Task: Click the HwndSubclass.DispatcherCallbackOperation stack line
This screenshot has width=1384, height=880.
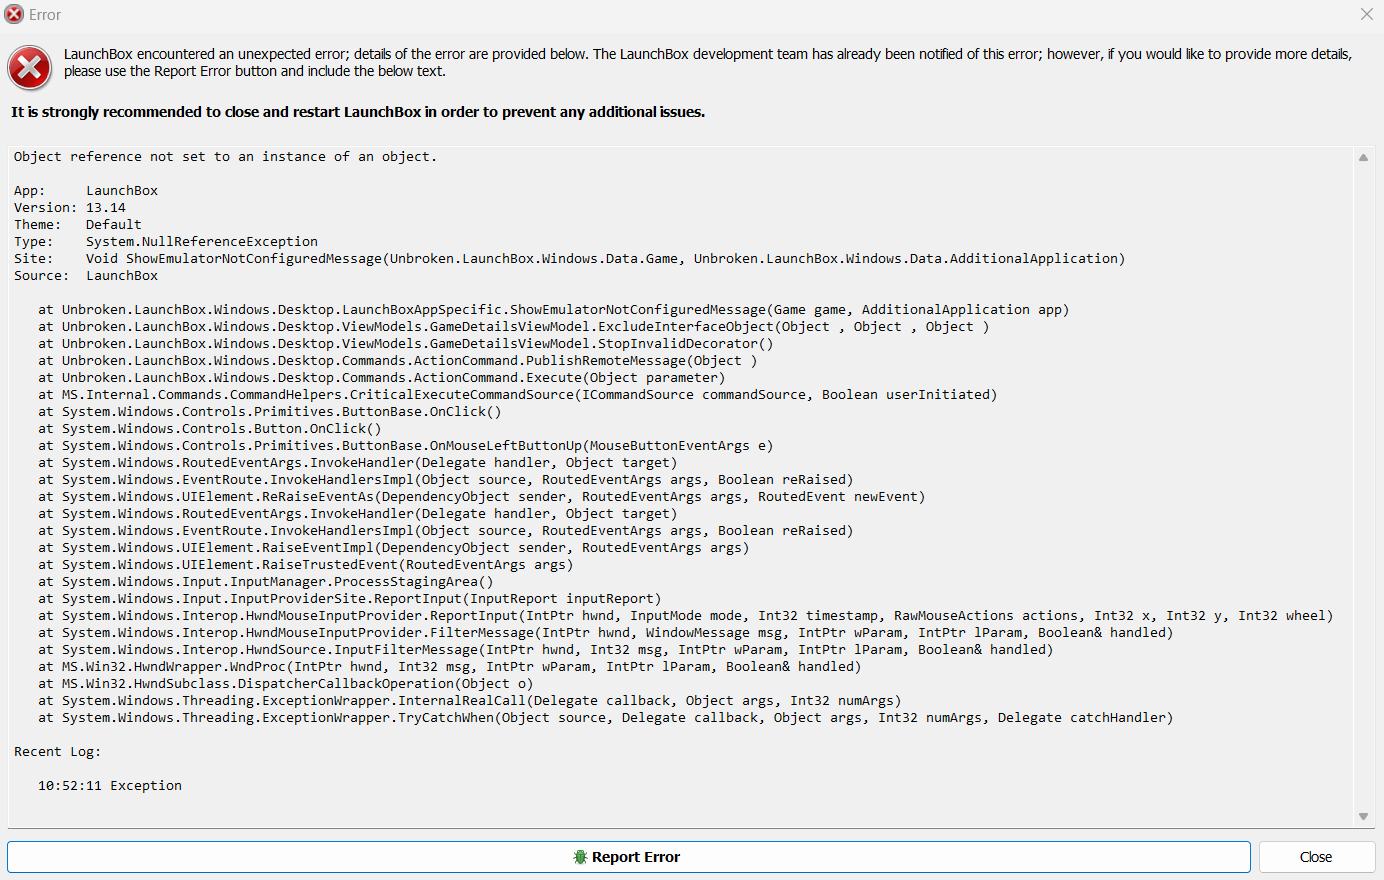Action: 286,684
